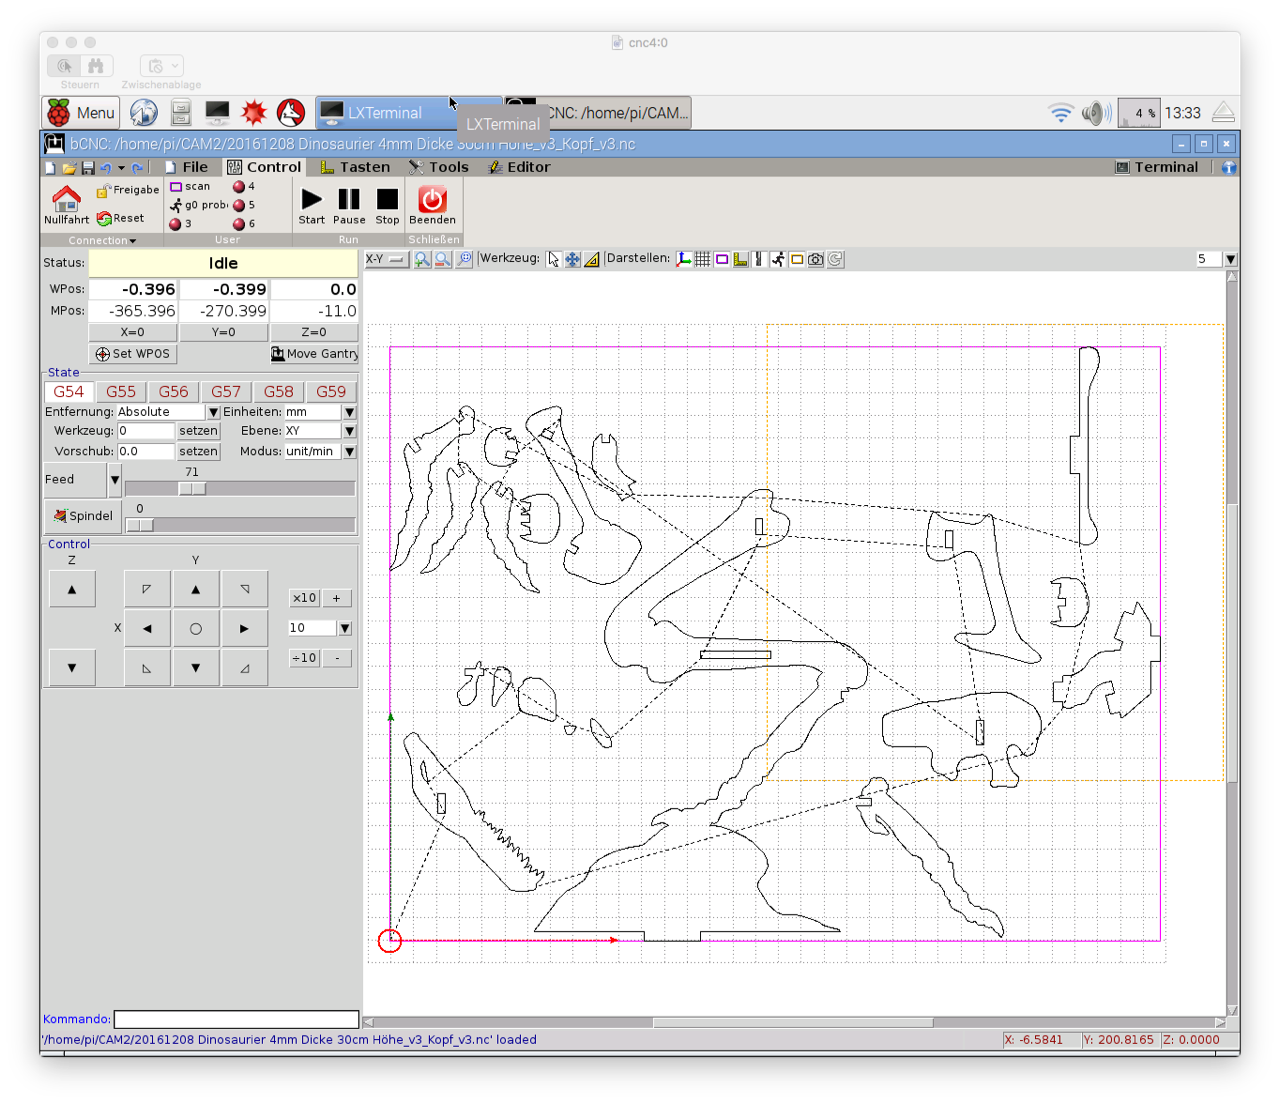This screenshot has width=1280, height=1104.
Task: Toggle the Spindel button
Action: pos(83,516)
